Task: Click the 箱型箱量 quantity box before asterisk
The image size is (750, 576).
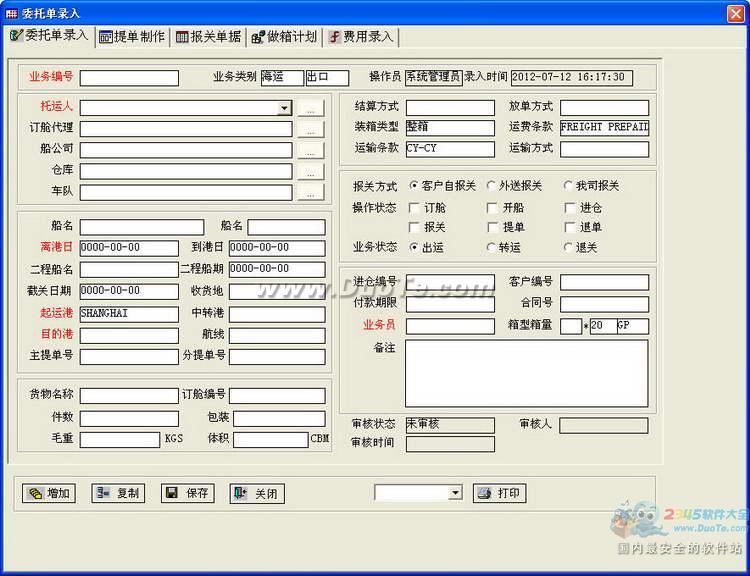Action: 571,326
